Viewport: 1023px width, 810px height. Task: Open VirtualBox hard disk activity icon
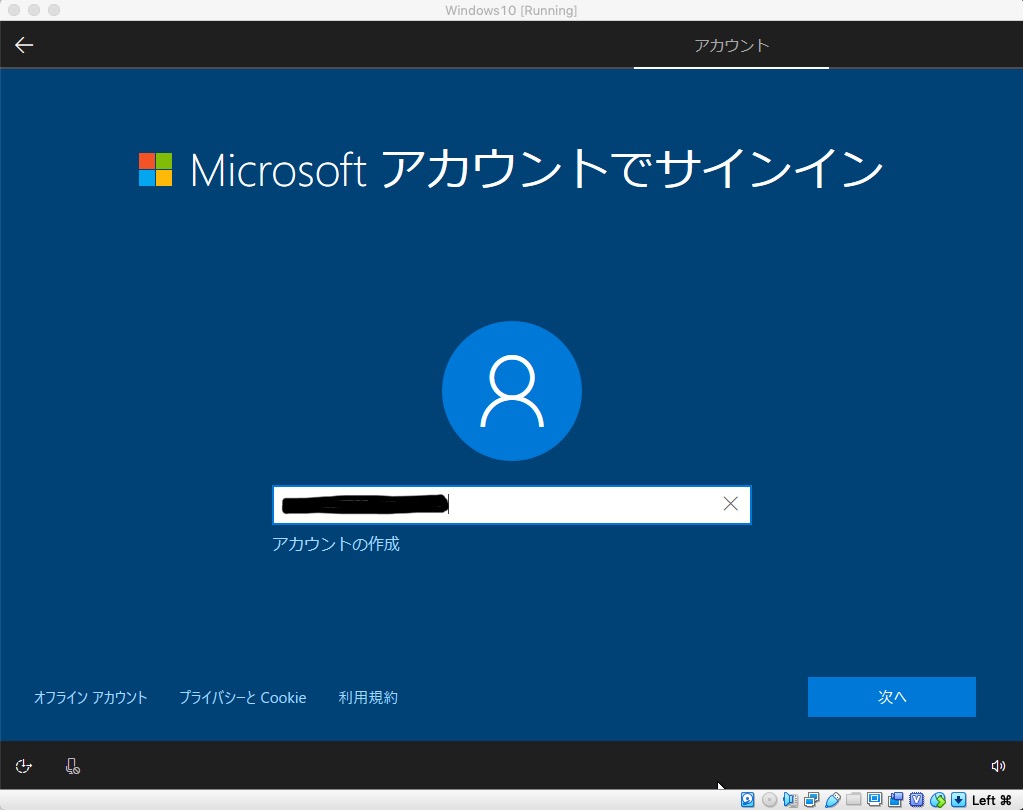coord(748,800)
